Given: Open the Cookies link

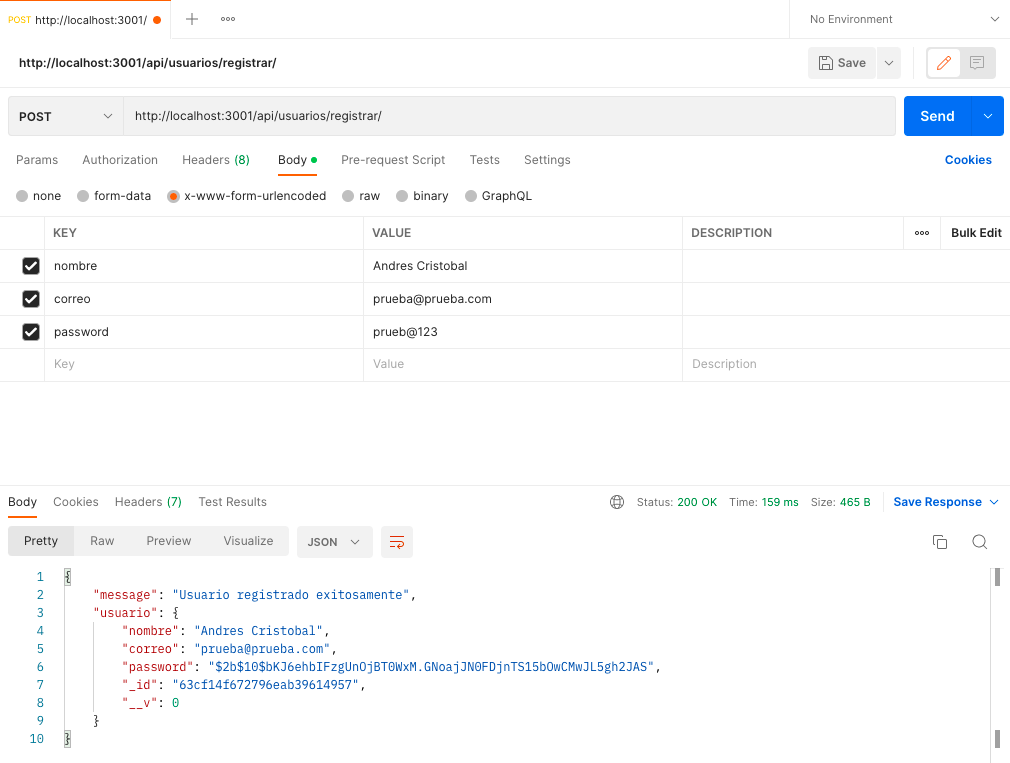Looking at the screenshot, I should point(968,160).
